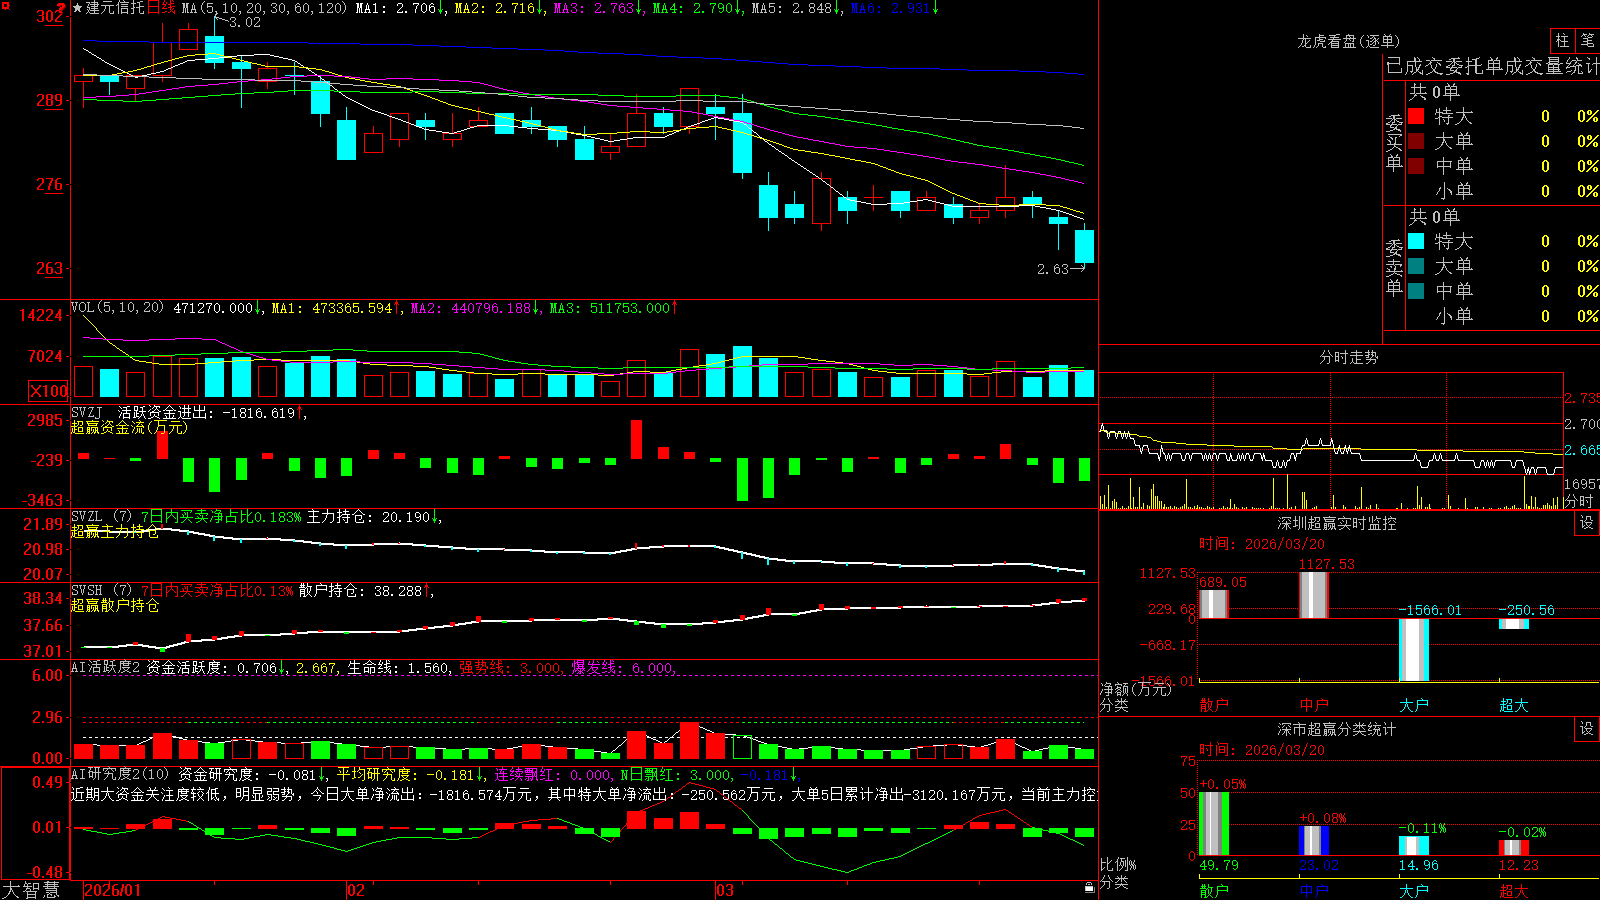Click the 分时走势 panel title
The image size is (1600, 900).
1348,357
